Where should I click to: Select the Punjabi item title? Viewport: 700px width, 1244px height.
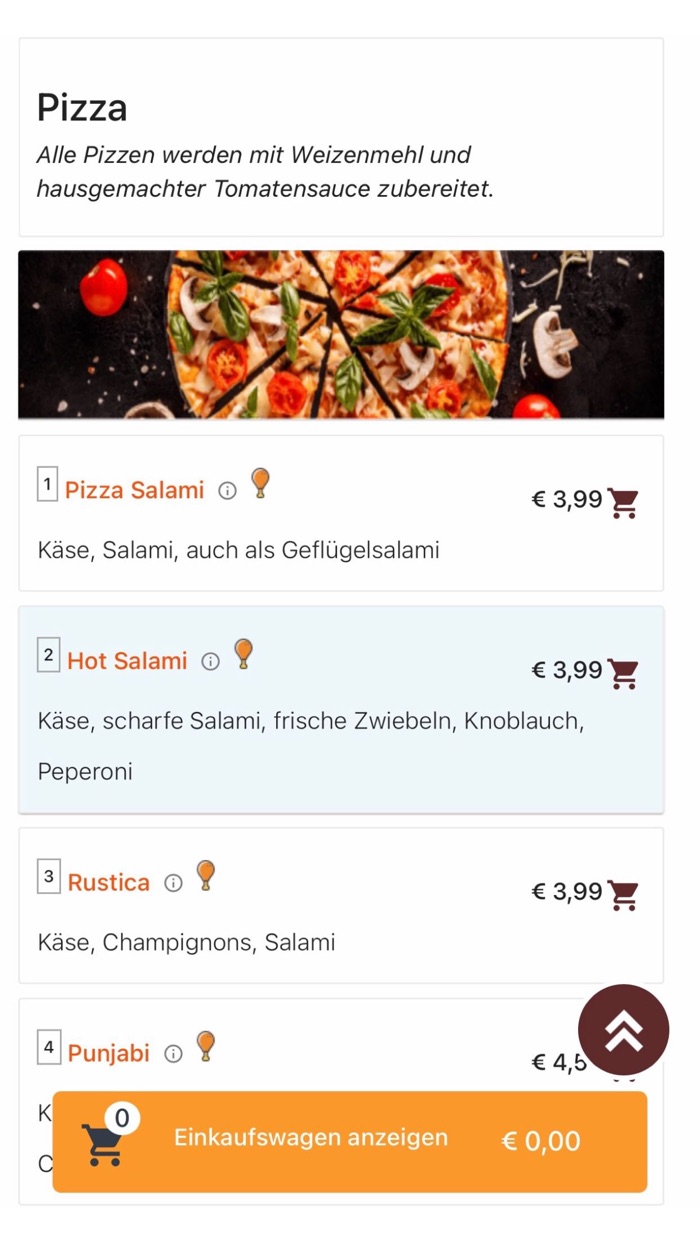click(x=108, y=1054)
